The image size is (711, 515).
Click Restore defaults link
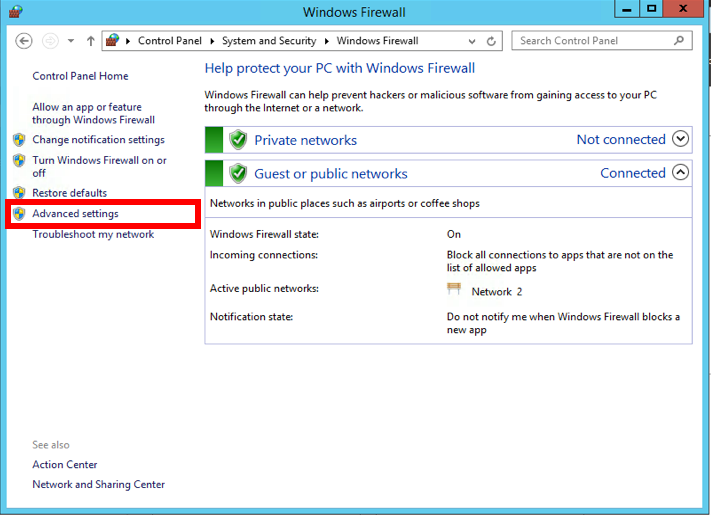[x=69, y=193]
